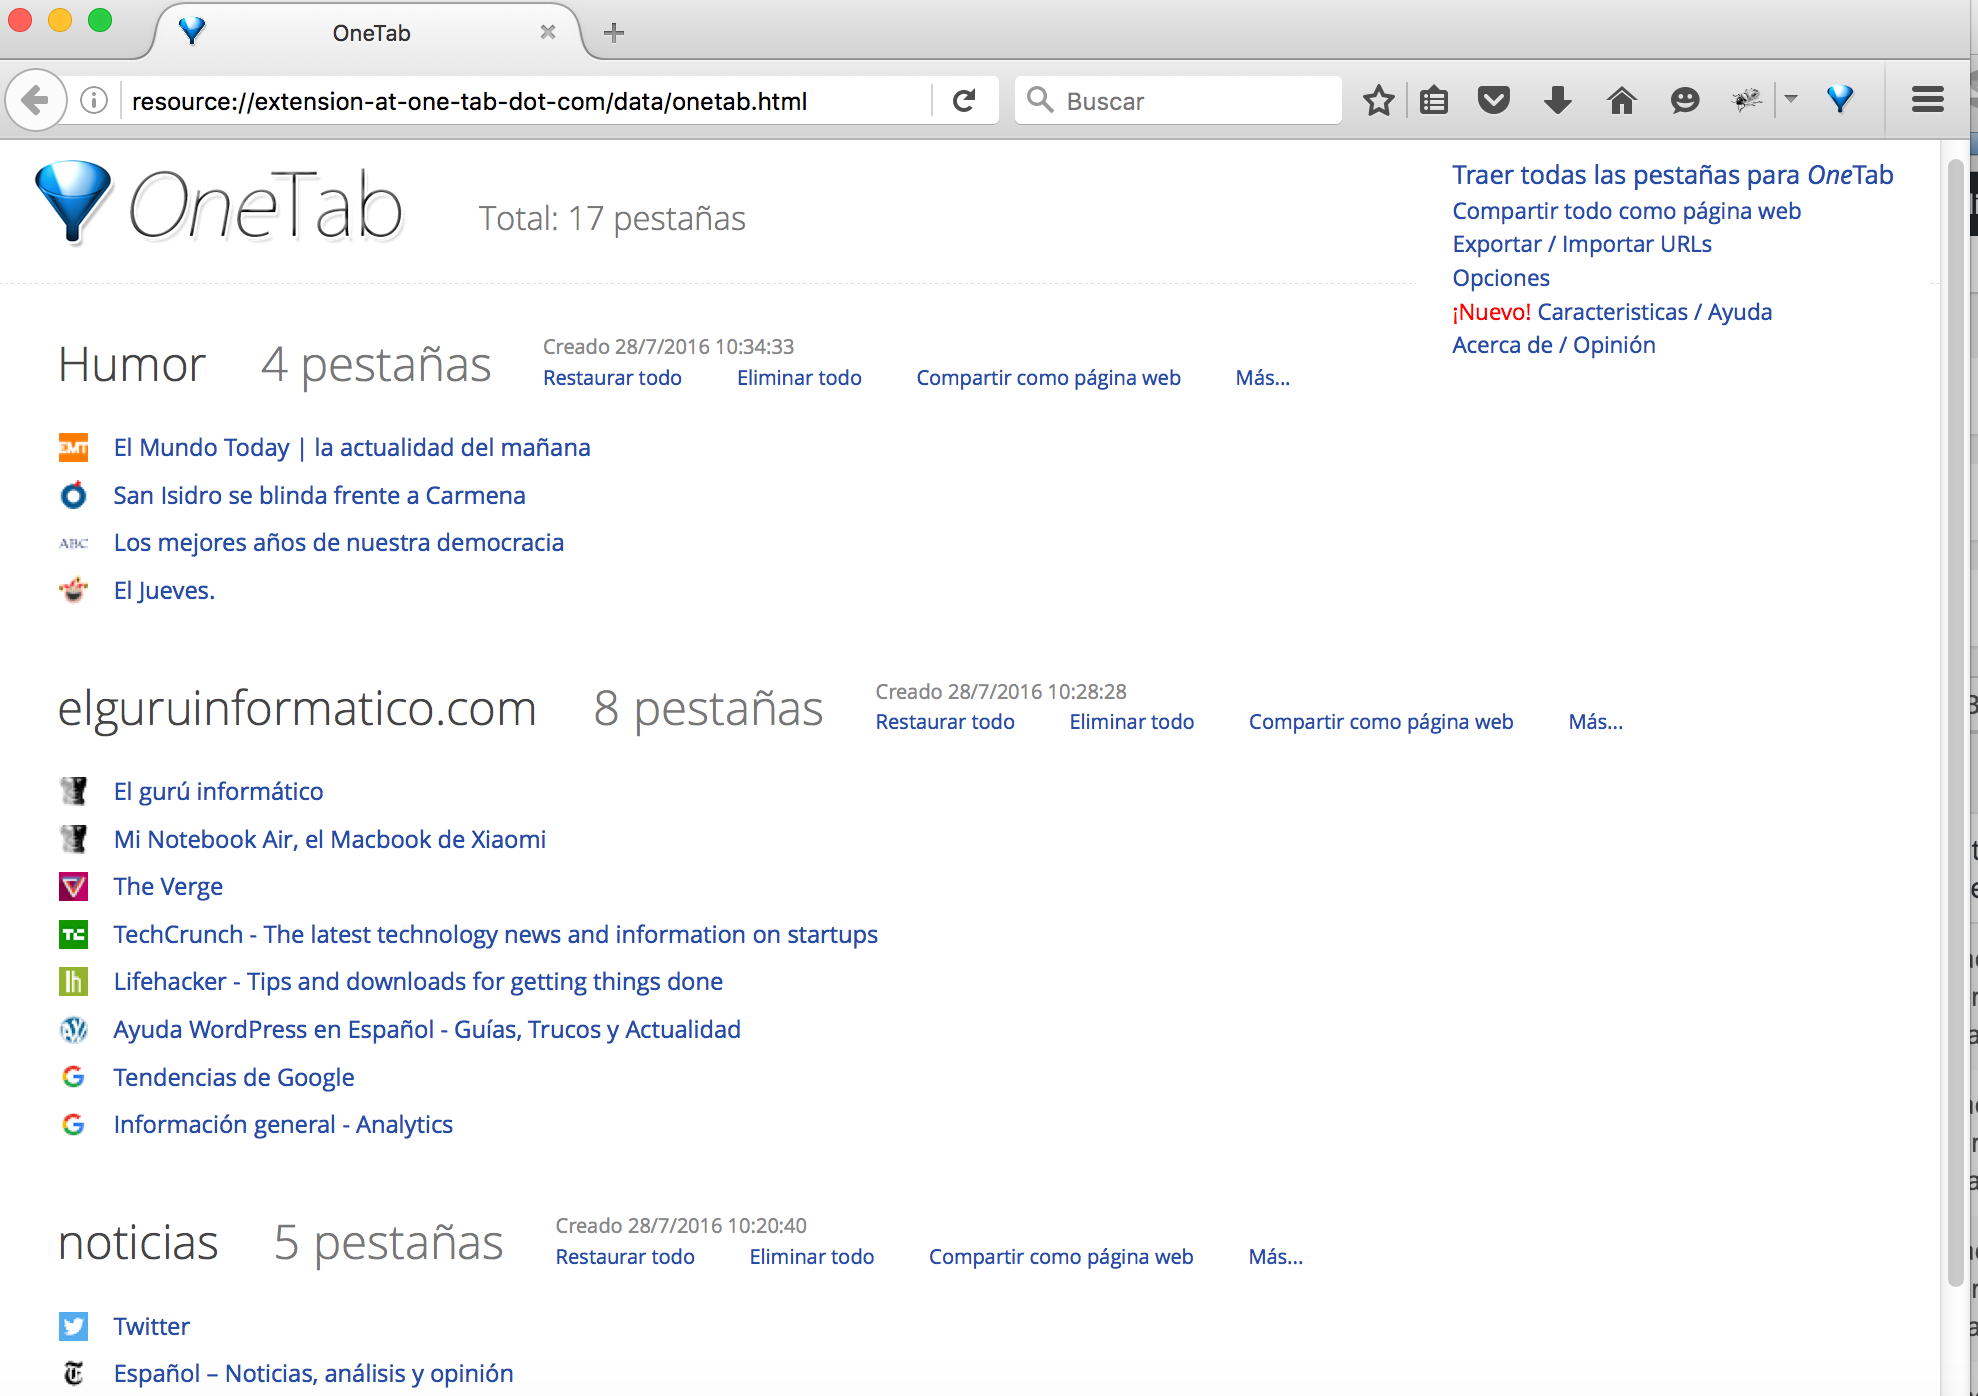Image resolution: width=1978 pixels, height=1396 pixels.
Task: Eliminar todo for elguruinformatico.com group
Action: click(x=1131, y=722)
